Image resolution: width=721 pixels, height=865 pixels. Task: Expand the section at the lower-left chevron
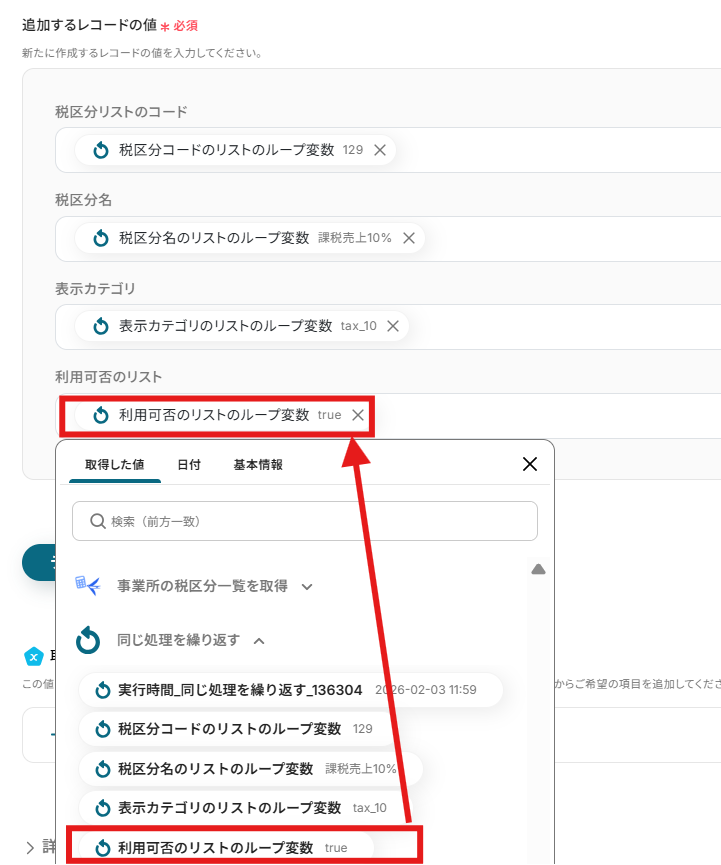point(30,847)
